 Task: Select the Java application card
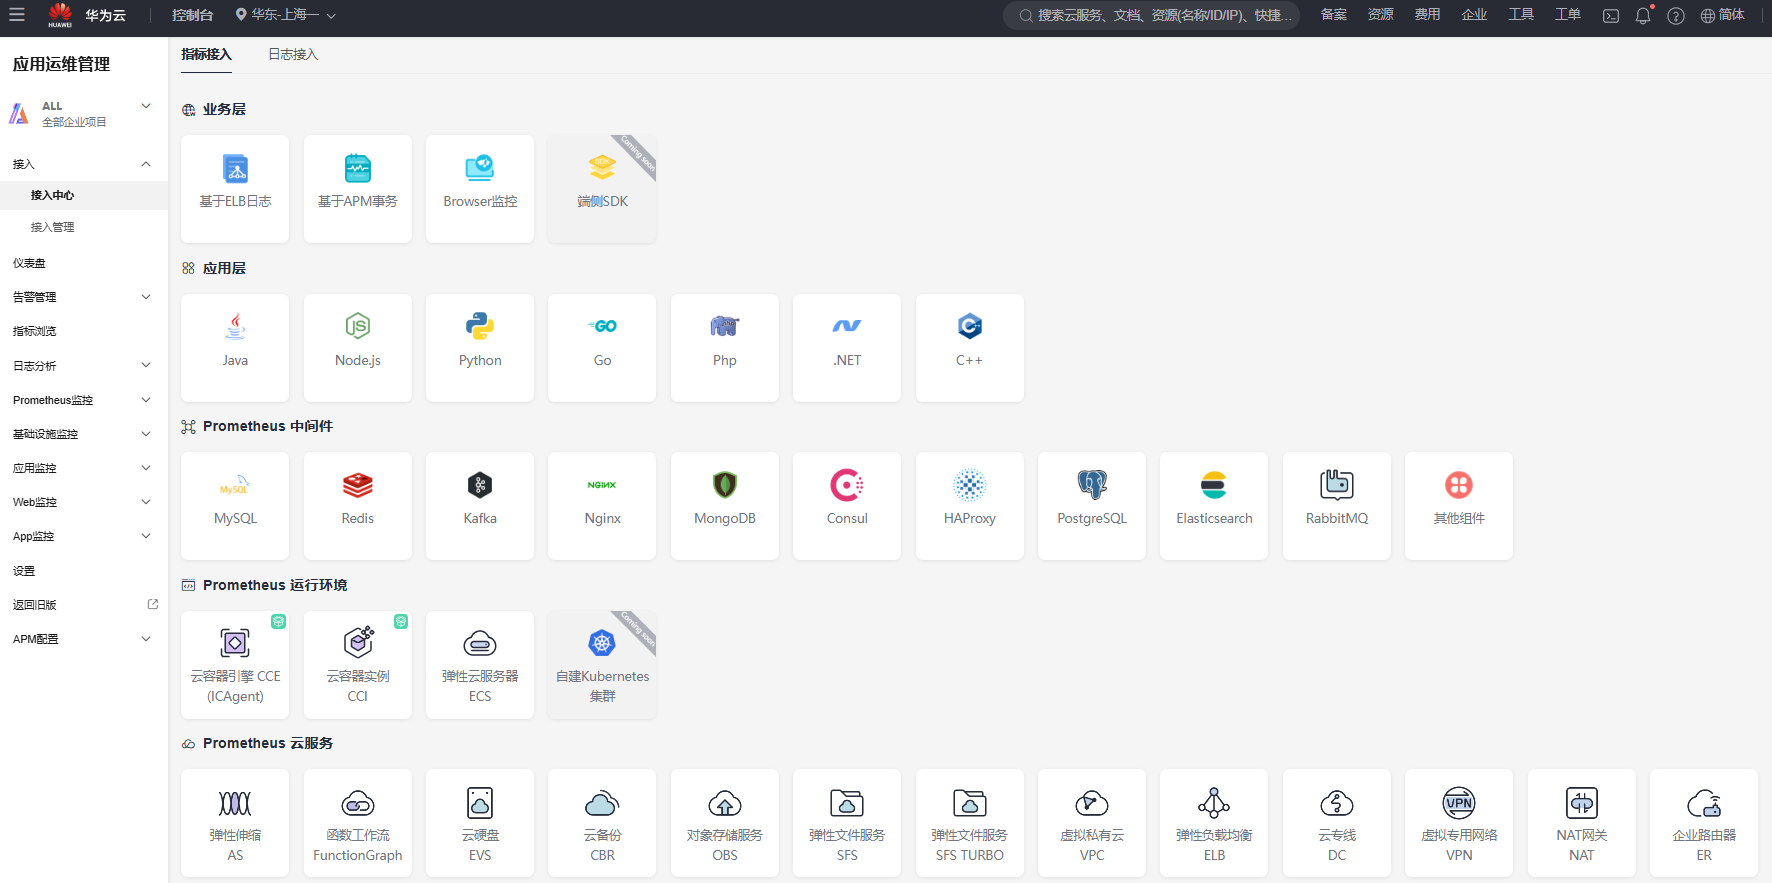[235, 348]
